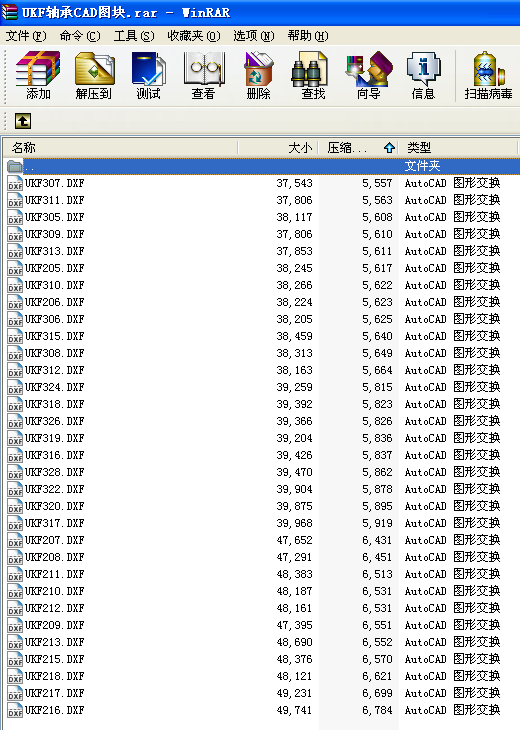The image size is (520, 730).
Task: Select file UKF313.DXF
Action: click(x=55, y=251)
